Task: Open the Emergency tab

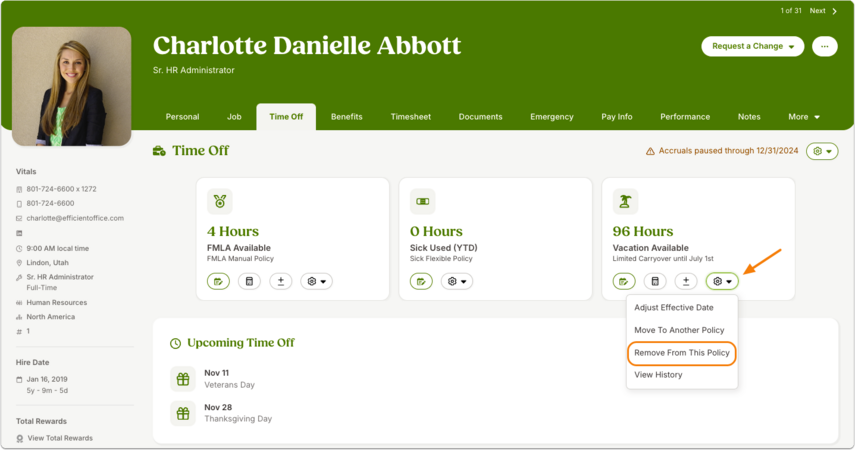Action: 552,117
